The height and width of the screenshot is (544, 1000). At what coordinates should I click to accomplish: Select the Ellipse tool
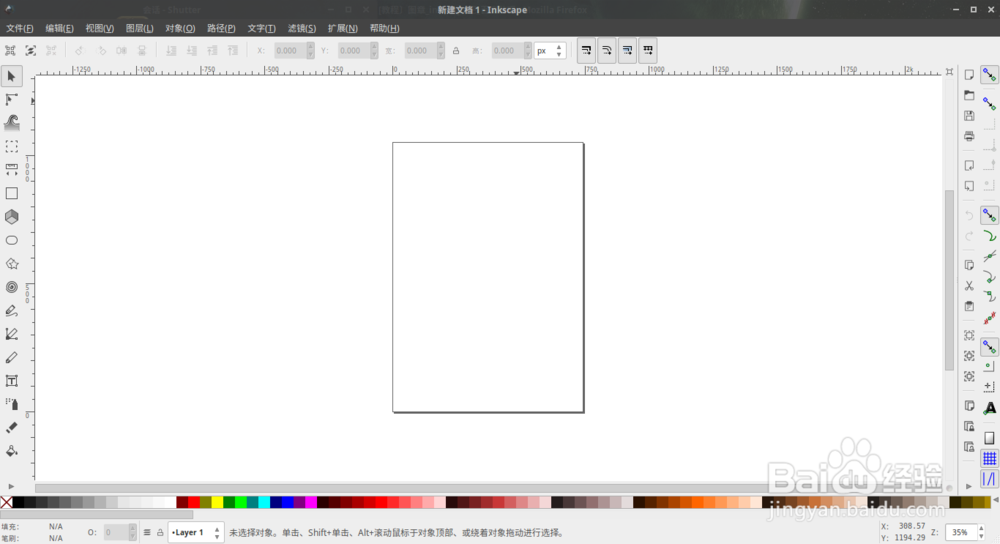tap(11, 240)
